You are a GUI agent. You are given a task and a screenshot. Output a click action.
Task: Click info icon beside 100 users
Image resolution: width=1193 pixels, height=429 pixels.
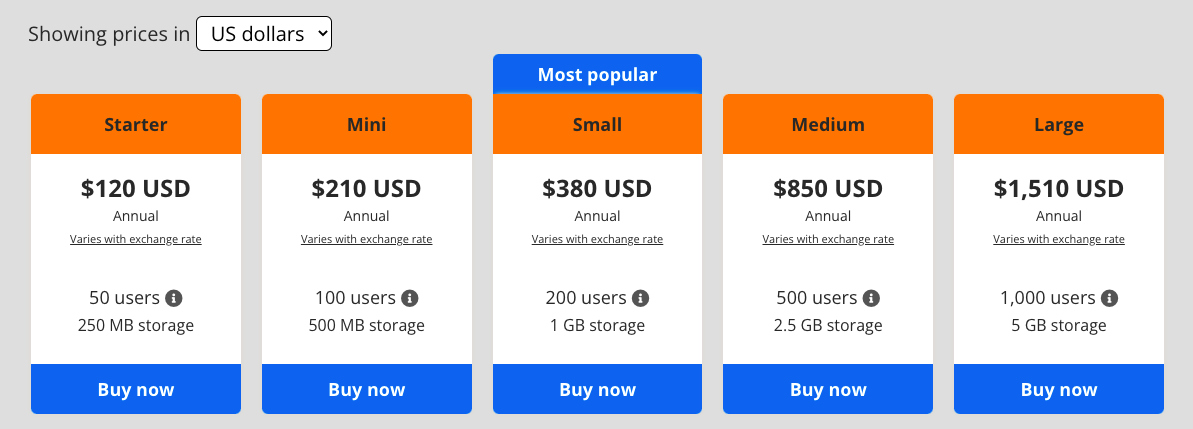pyautogui.click(x=409, y=298)
